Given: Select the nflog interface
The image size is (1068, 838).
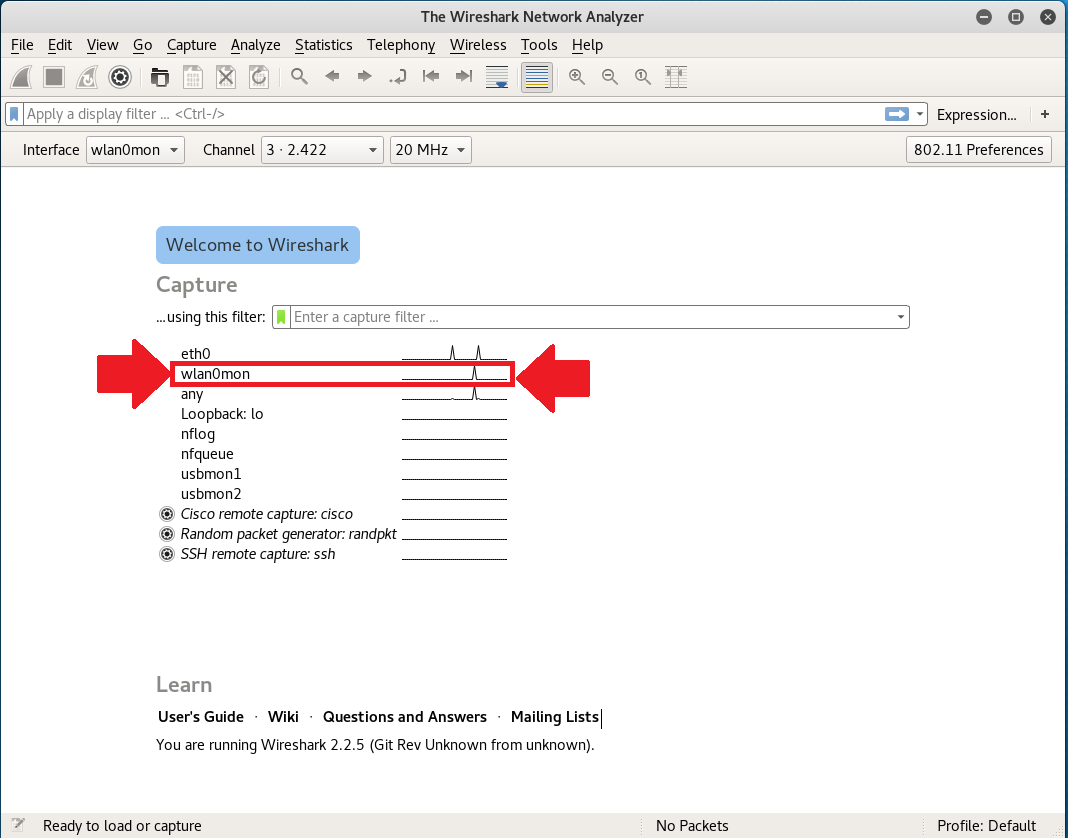Looking at the screenshot, I should 343,434.
